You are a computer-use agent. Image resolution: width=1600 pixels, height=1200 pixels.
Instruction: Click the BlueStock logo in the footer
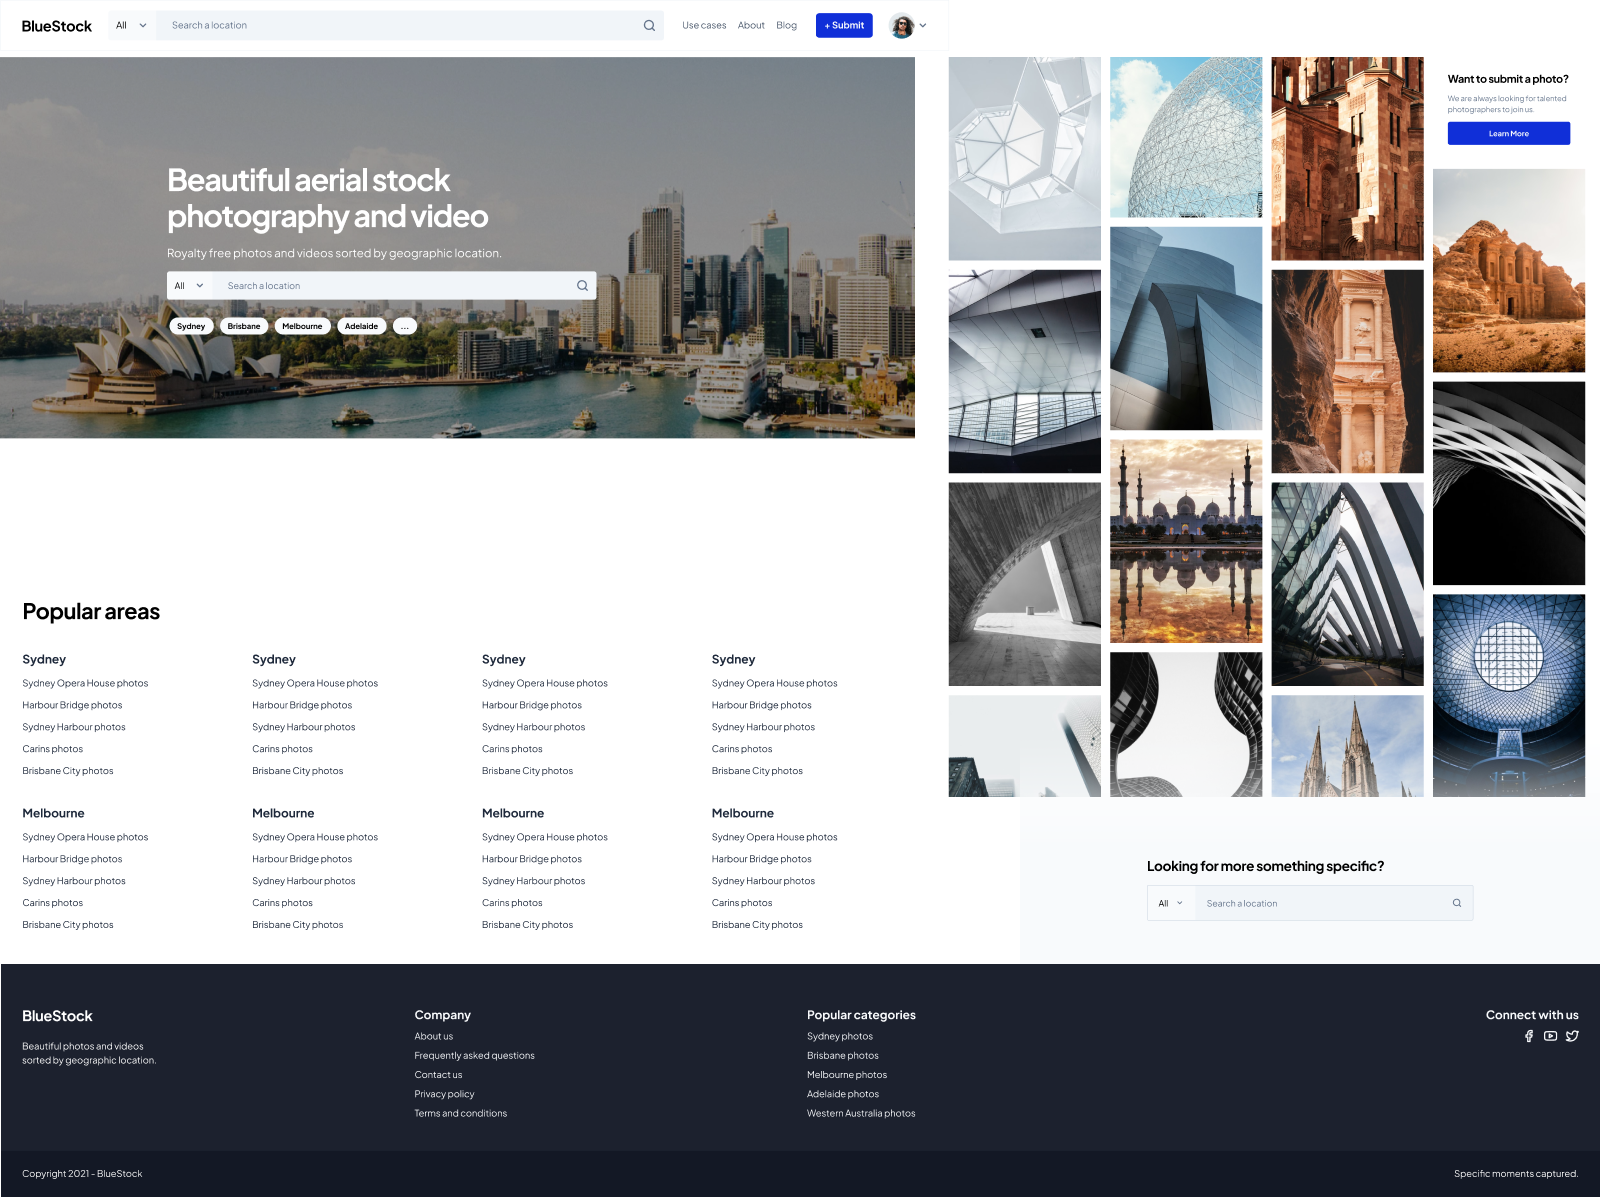57,1016
